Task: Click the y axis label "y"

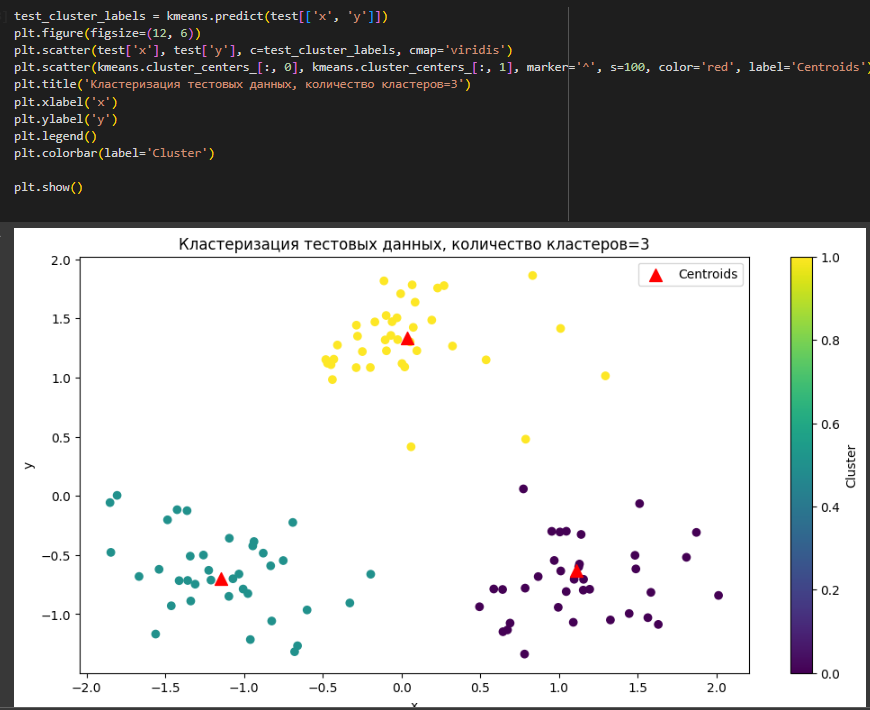Action: coord(29,466)
